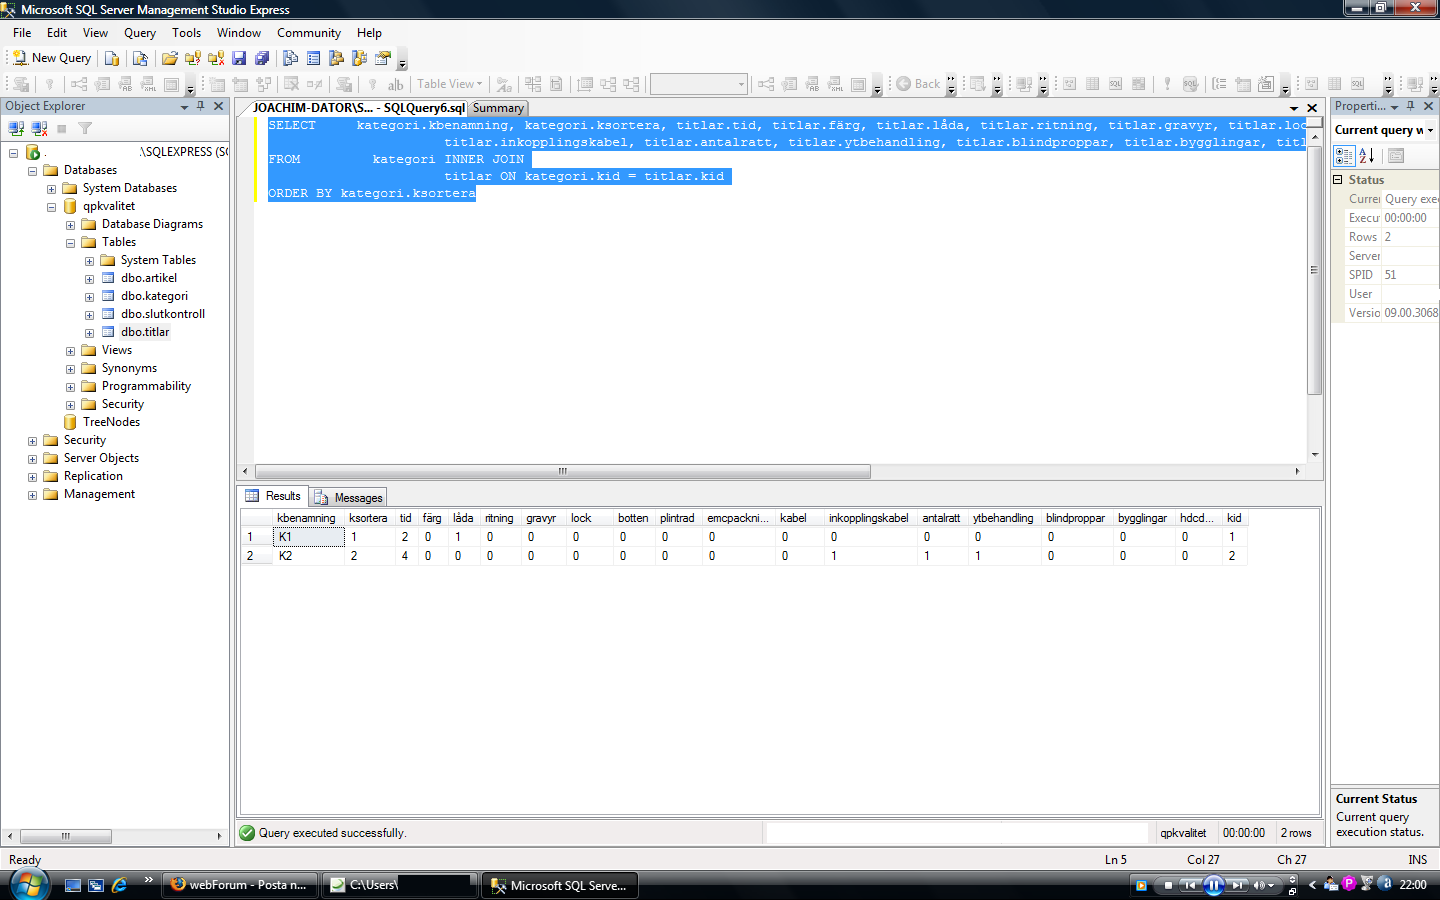This screenshot has width=1440, height=900.
Task: Open Object Explorer window position dropdown arrow
Action: click(184, 106)
